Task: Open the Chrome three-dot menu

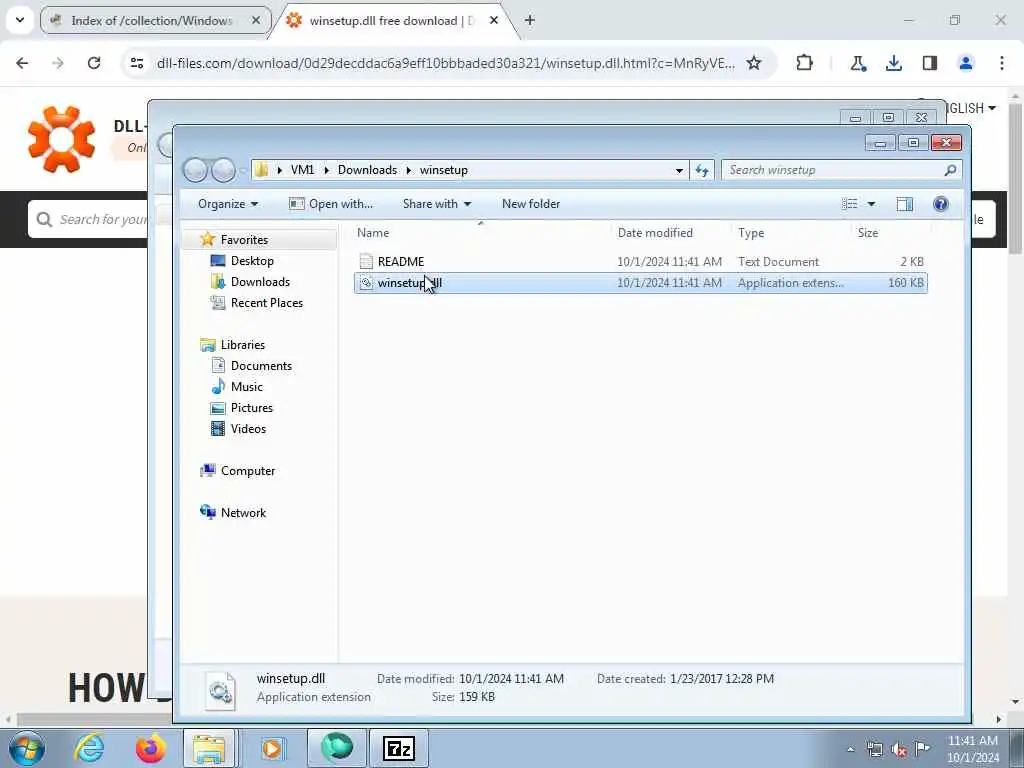Action: (x=1002, y=63)
